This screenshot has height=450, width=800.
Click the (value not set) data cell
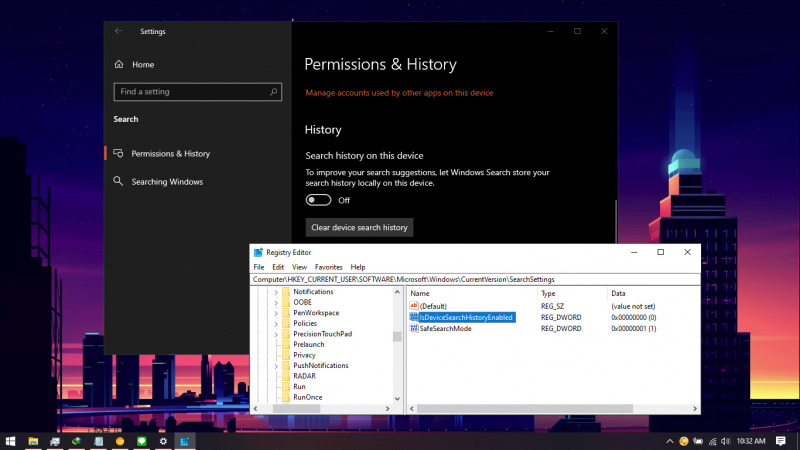[633, 306]
